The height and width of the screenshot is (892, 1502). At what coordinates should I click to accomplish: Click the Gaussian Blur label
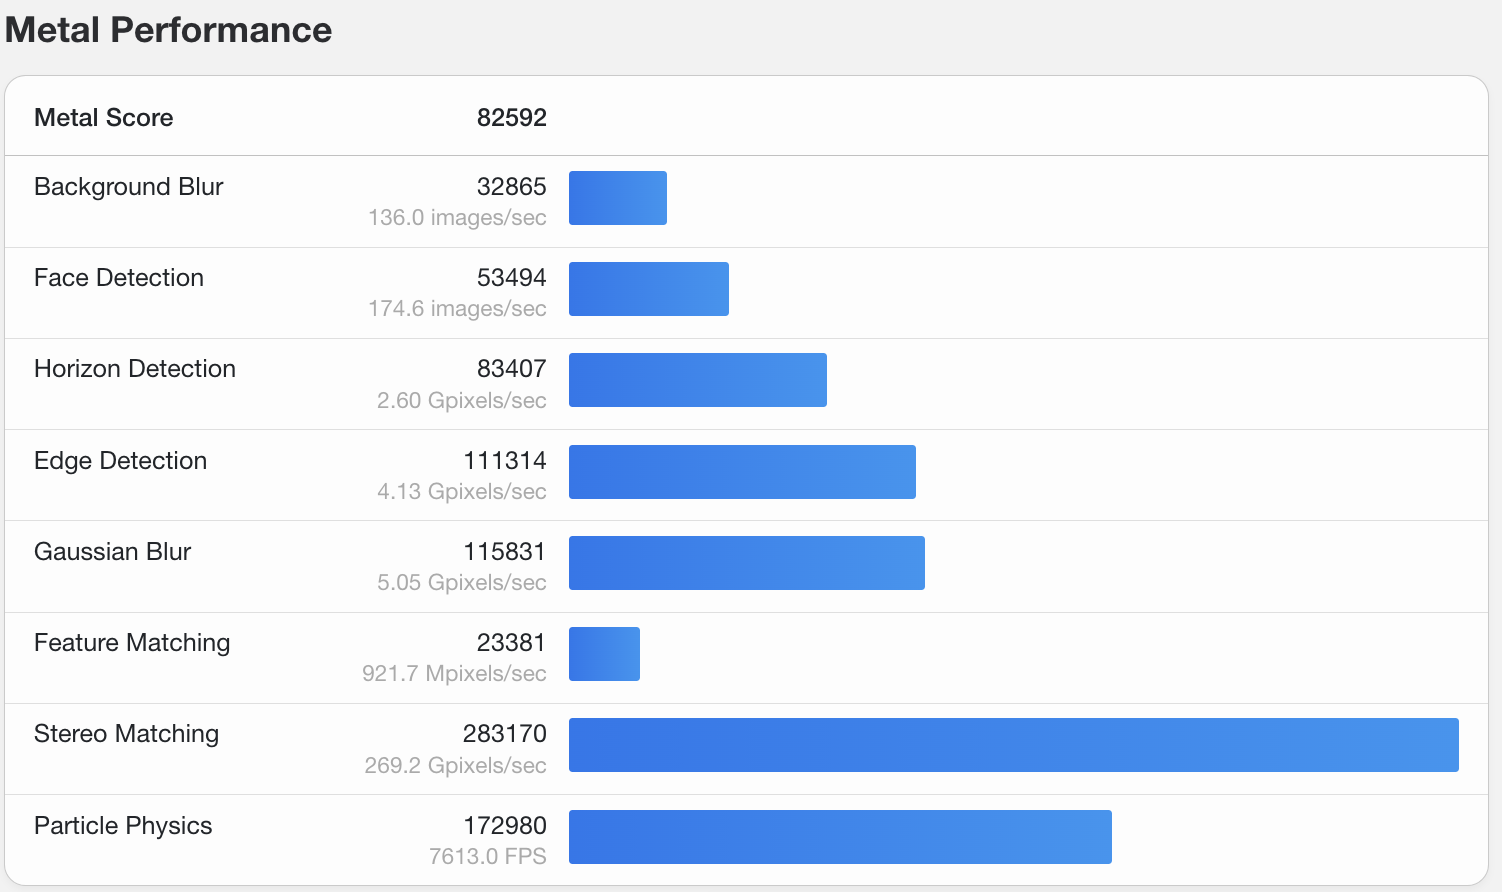[x=112, y=551]
